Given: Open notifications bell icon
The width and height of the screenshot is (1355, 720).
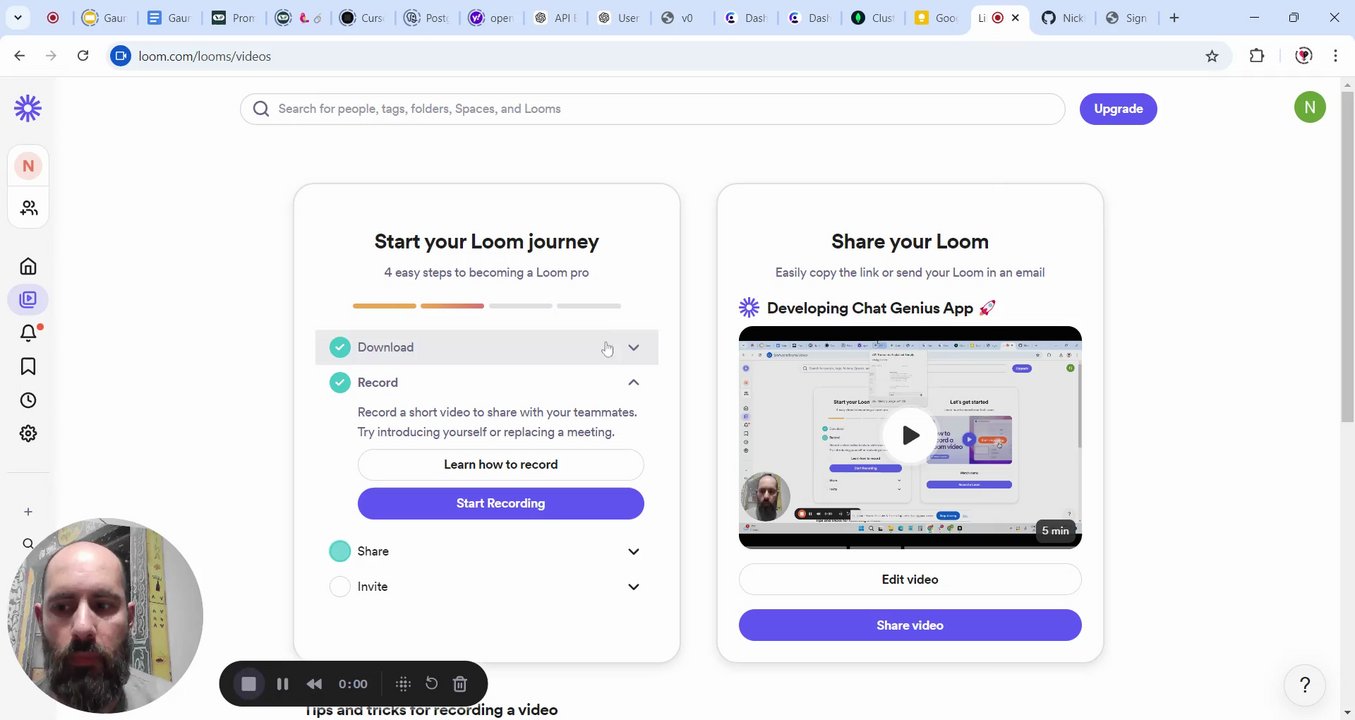Looking at the screenshot, I should (28, 333).
